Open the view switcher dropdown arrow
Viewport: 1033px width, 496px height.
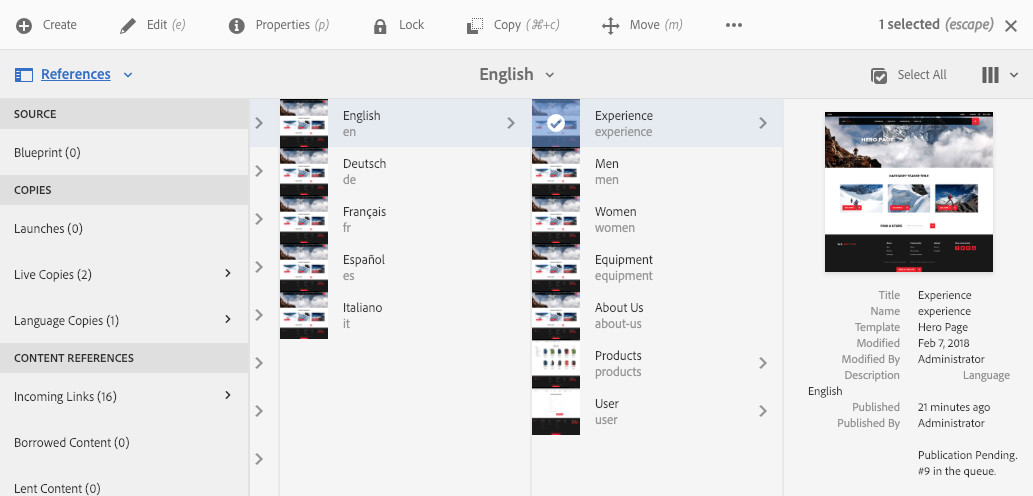tap(1014, 75)
